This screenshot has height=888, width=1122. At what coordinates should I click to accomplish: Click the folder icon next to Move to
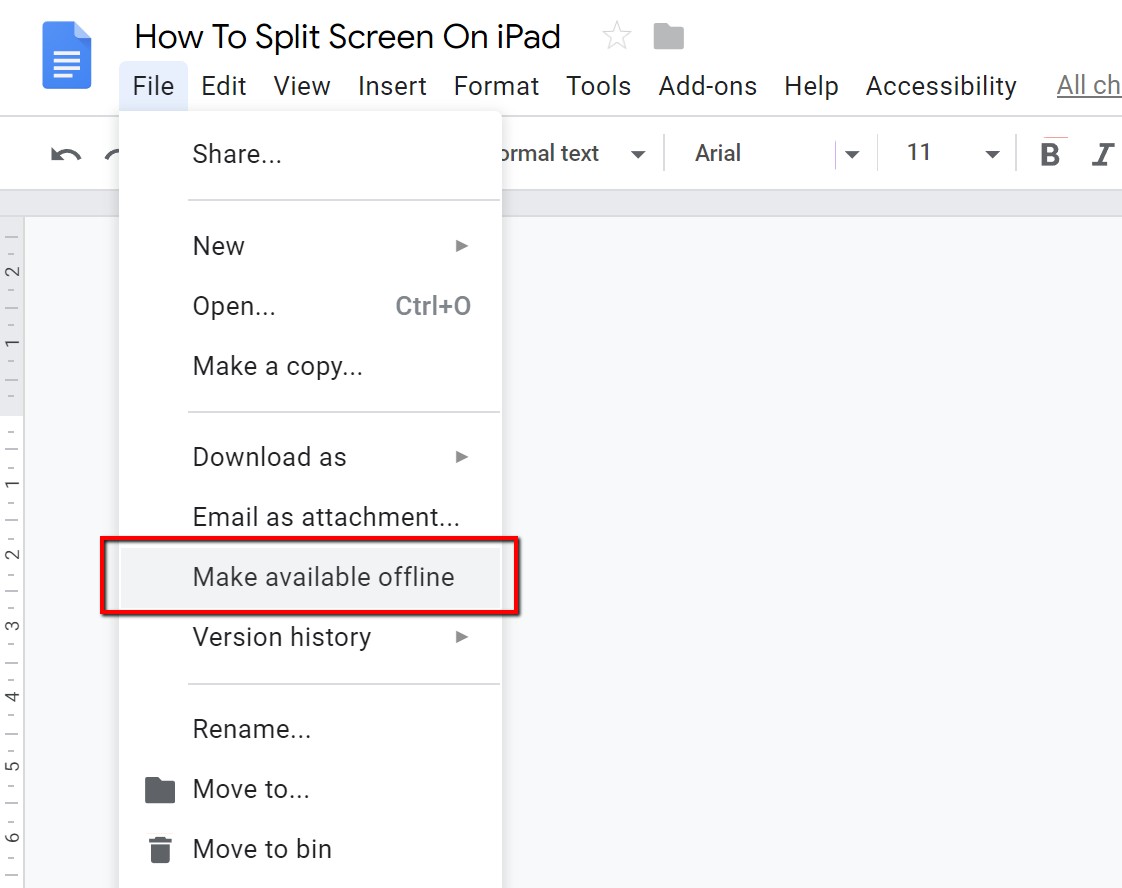(x=160, y=789)
